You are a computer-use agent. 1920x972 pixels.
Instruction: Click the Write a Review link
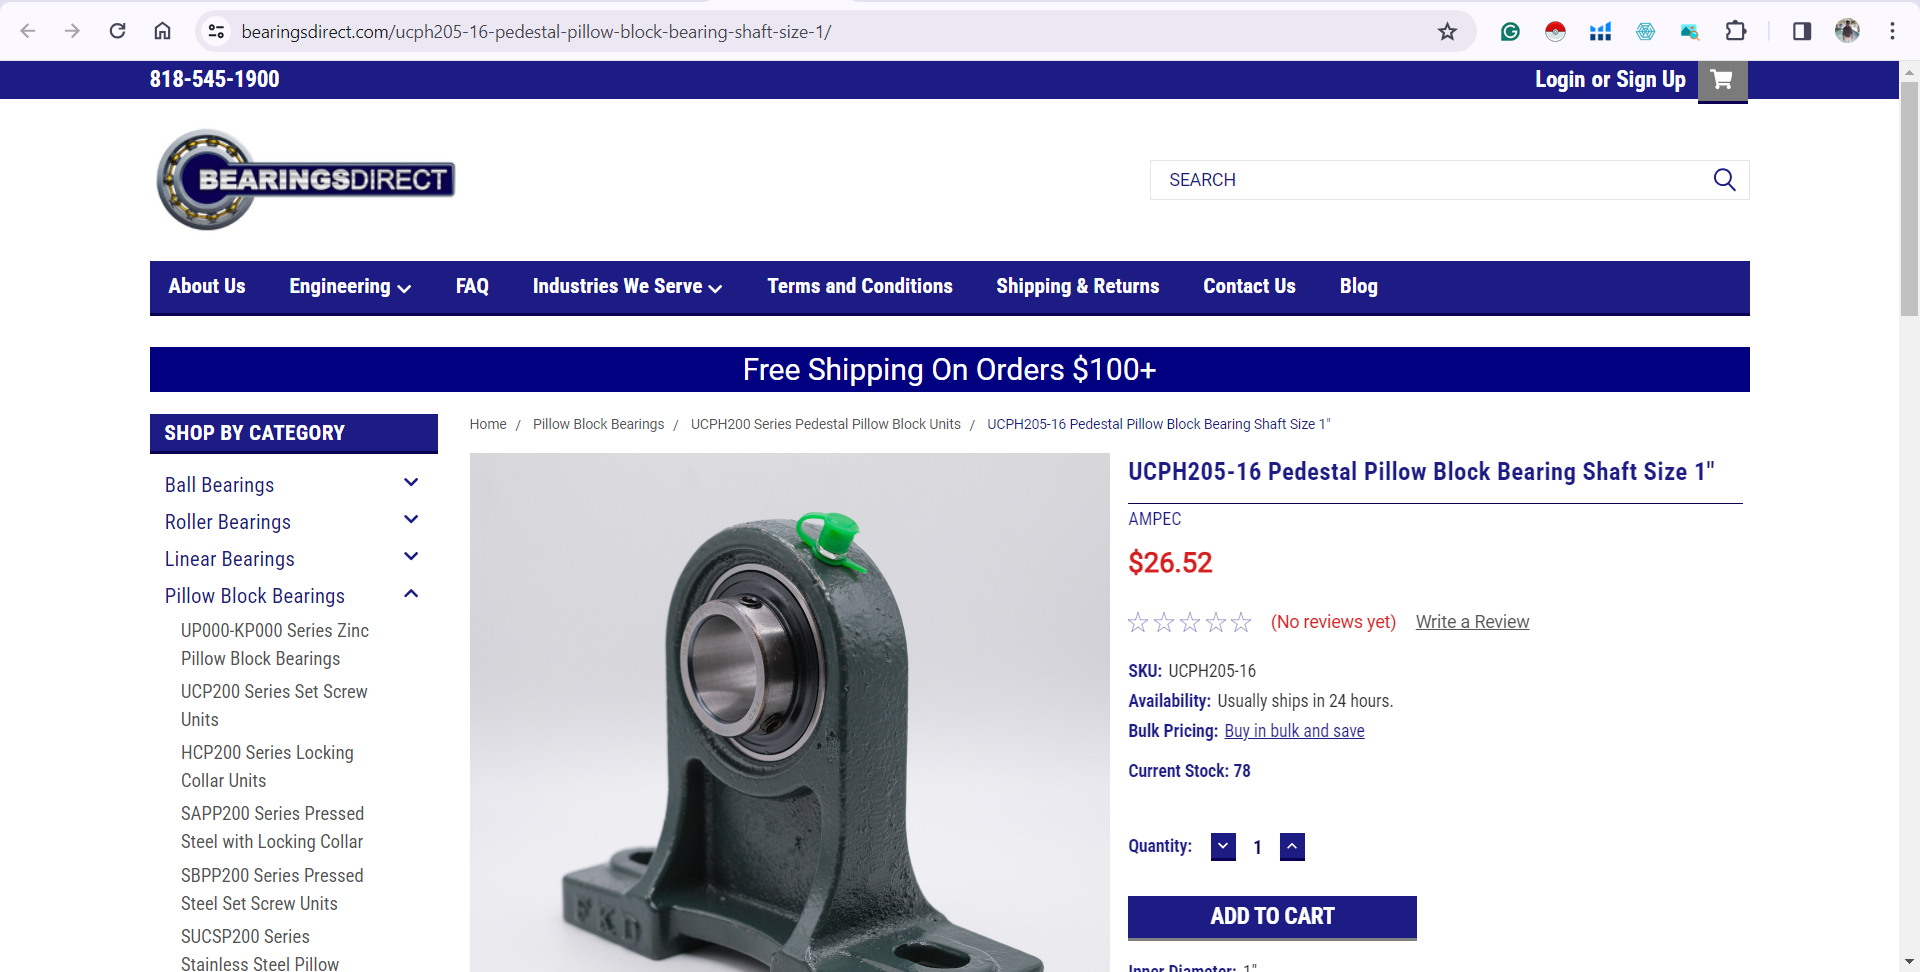coord(1472,622)
